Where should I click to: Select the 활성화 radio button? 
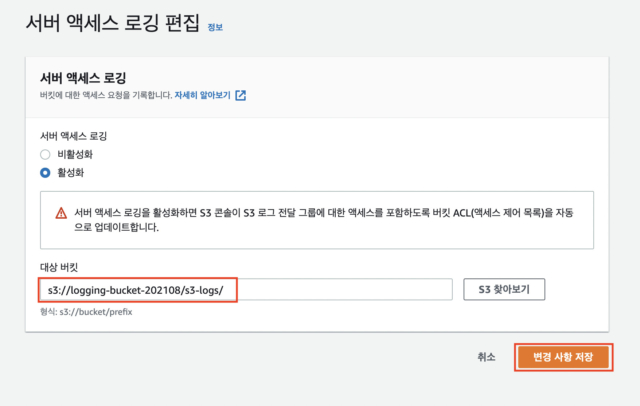tap(45, 173)
